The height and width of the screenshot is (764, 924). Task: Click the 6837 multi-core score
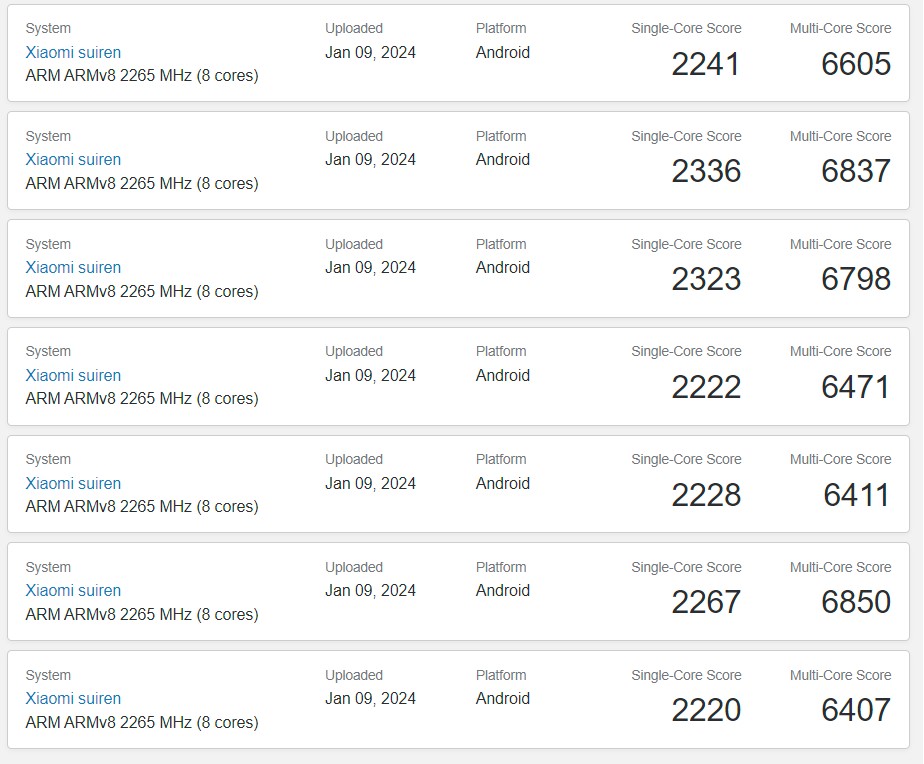(855, 171)
